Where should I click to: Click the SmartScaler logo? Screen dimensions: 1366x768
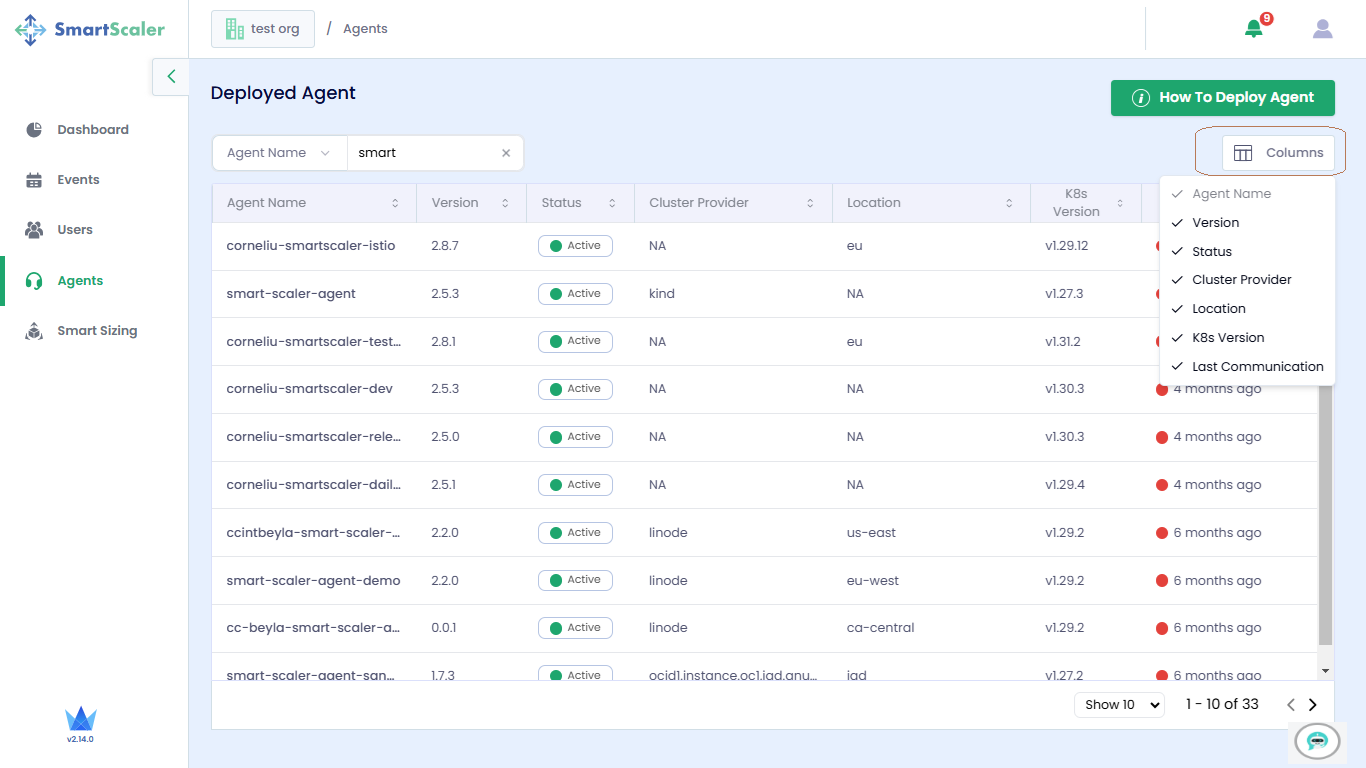(90, 29)
